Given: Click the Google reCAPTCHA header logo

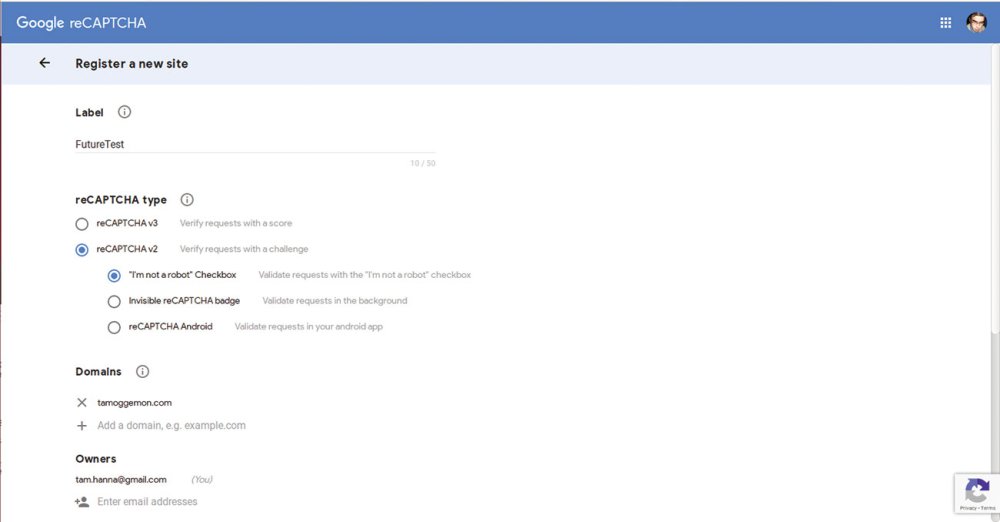Looking at the screenshot, I should click(81, 23).
